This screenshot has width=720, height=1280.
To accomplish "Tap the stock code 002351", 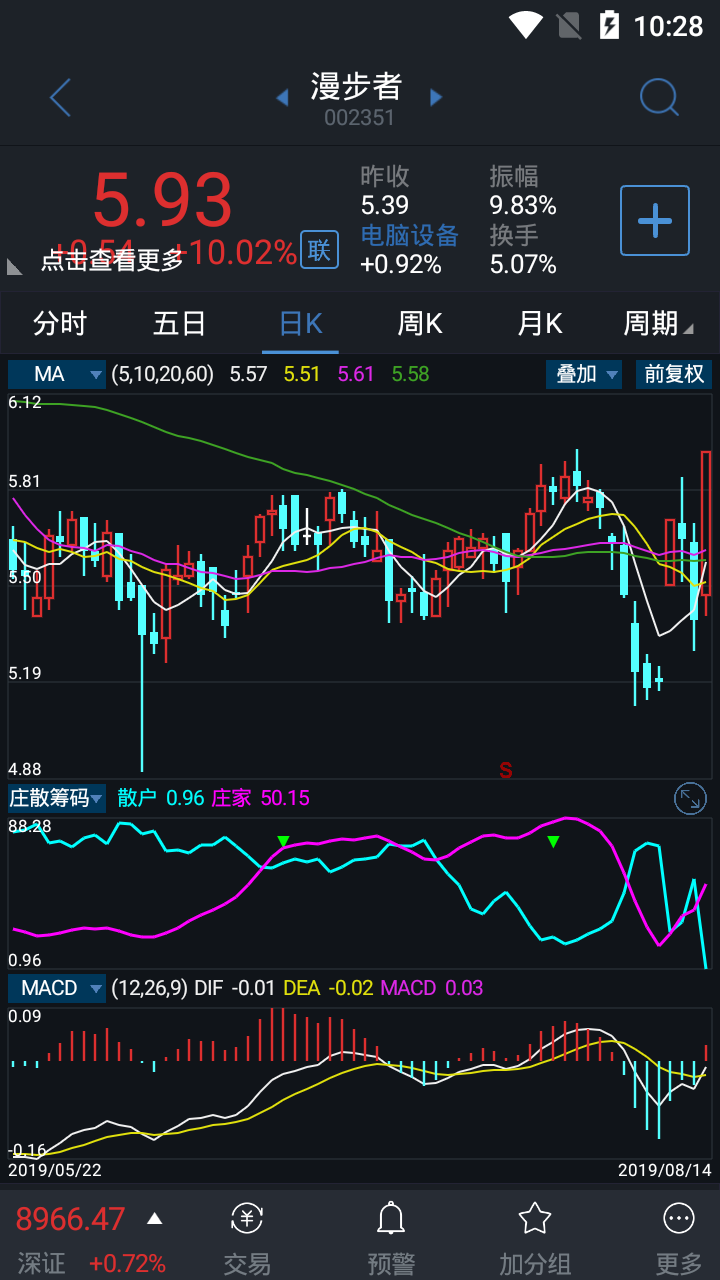I will pos(359,117).
